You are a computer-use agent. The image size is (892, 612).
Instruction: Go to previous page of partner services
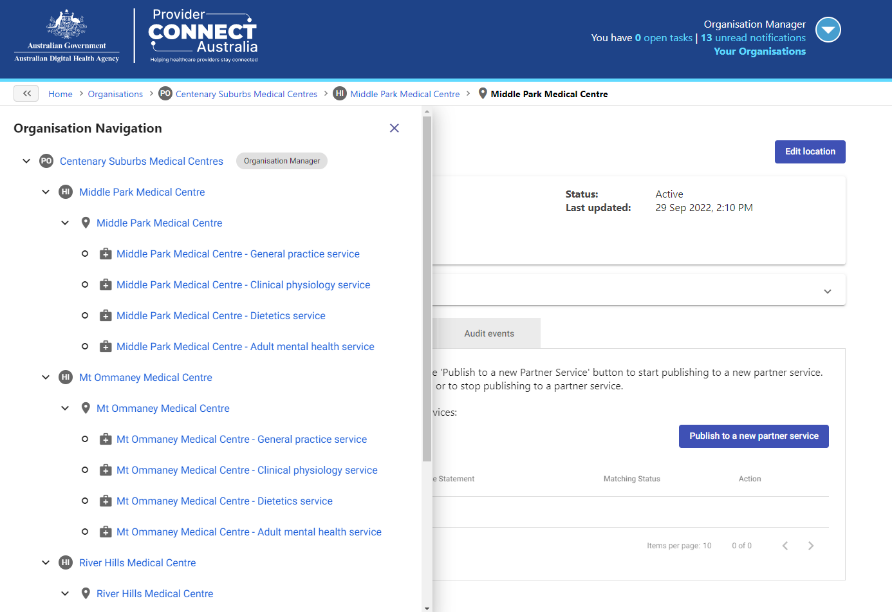pyautogui.click(x=785, y=545)
